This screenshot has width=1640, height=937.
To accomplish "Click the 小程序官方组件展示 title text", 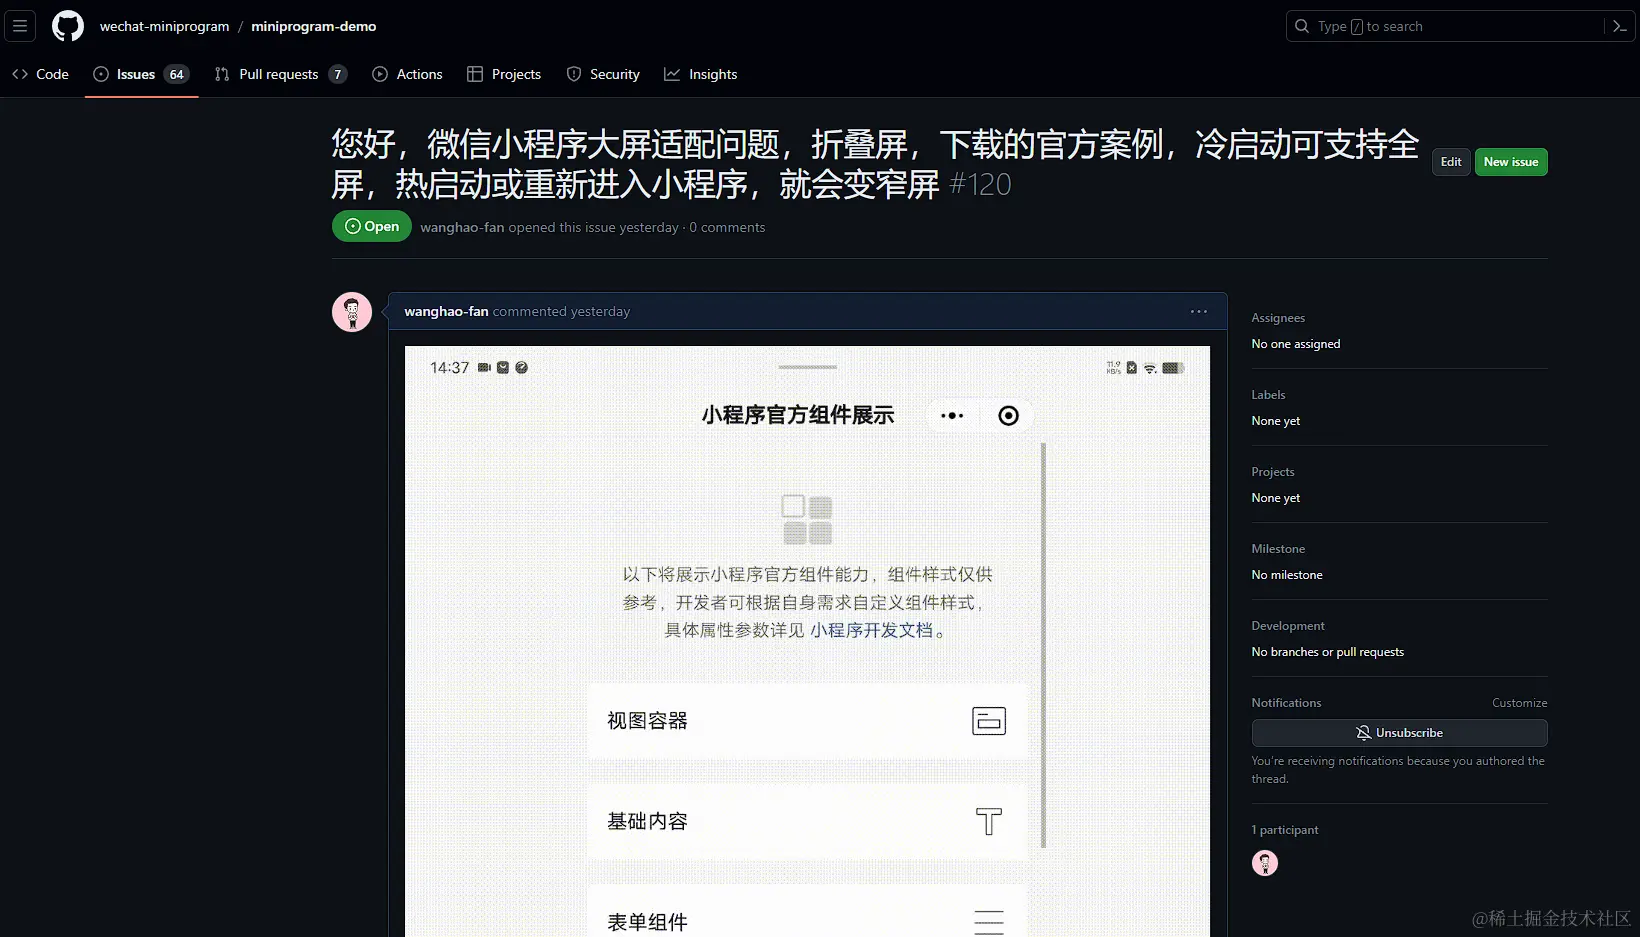I will coord(798,415).
